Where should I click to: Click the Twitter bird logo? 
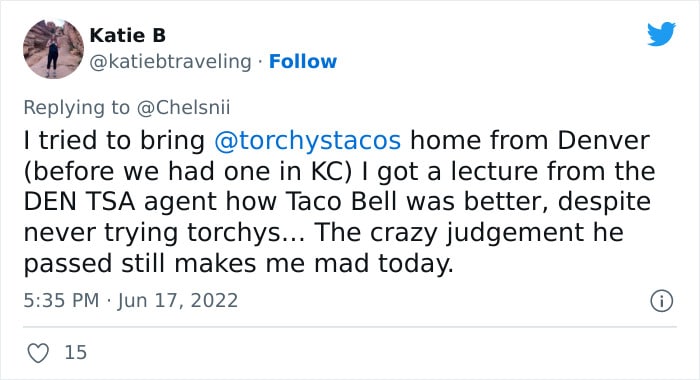(661, 33)
